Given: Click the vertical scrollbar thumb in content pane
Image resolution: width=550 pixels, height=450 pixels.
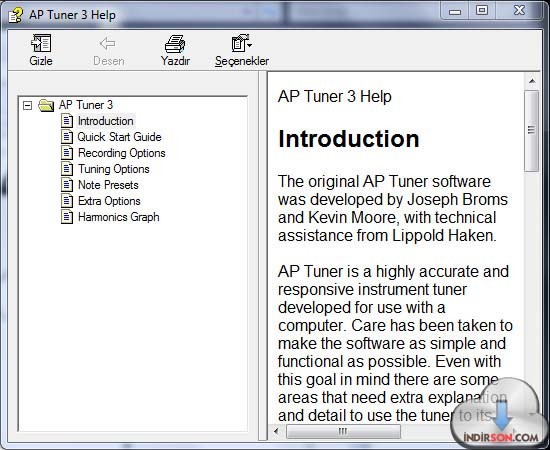Looking at the screenshot, I should click(x=532, y=130).
